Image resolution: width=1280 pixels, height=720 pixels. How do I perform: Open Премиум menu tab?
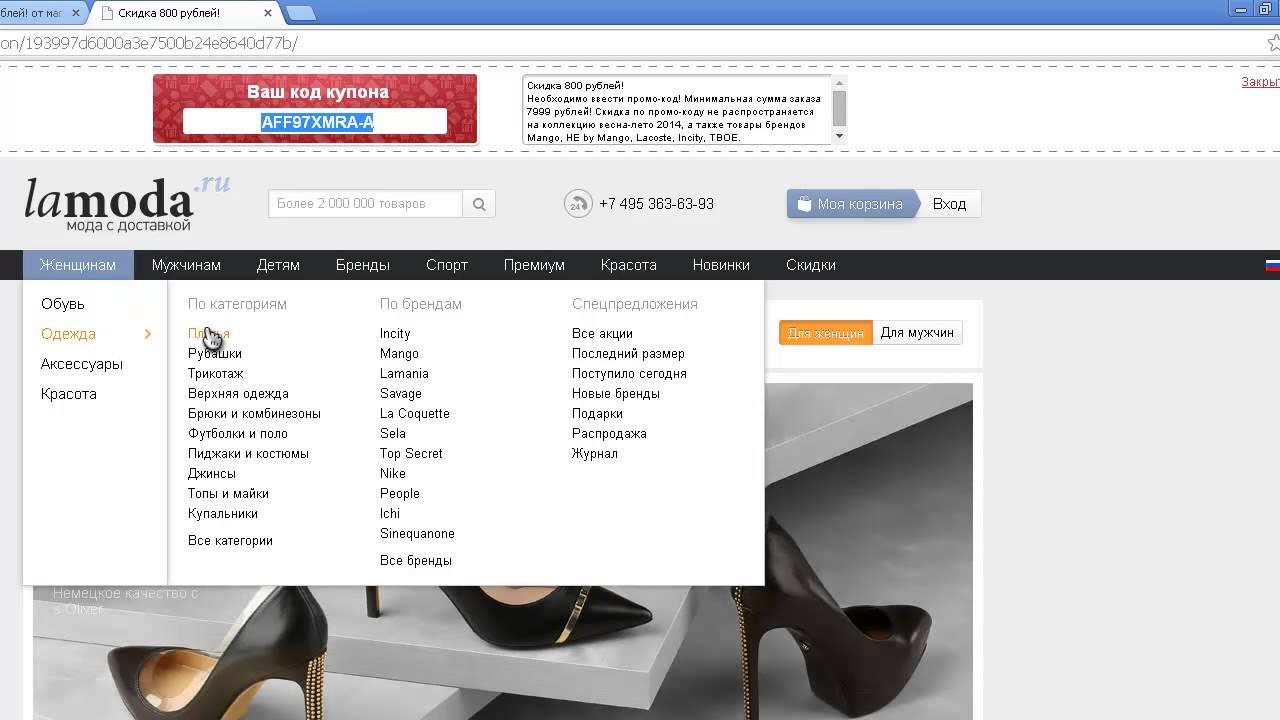coord(534,265)
